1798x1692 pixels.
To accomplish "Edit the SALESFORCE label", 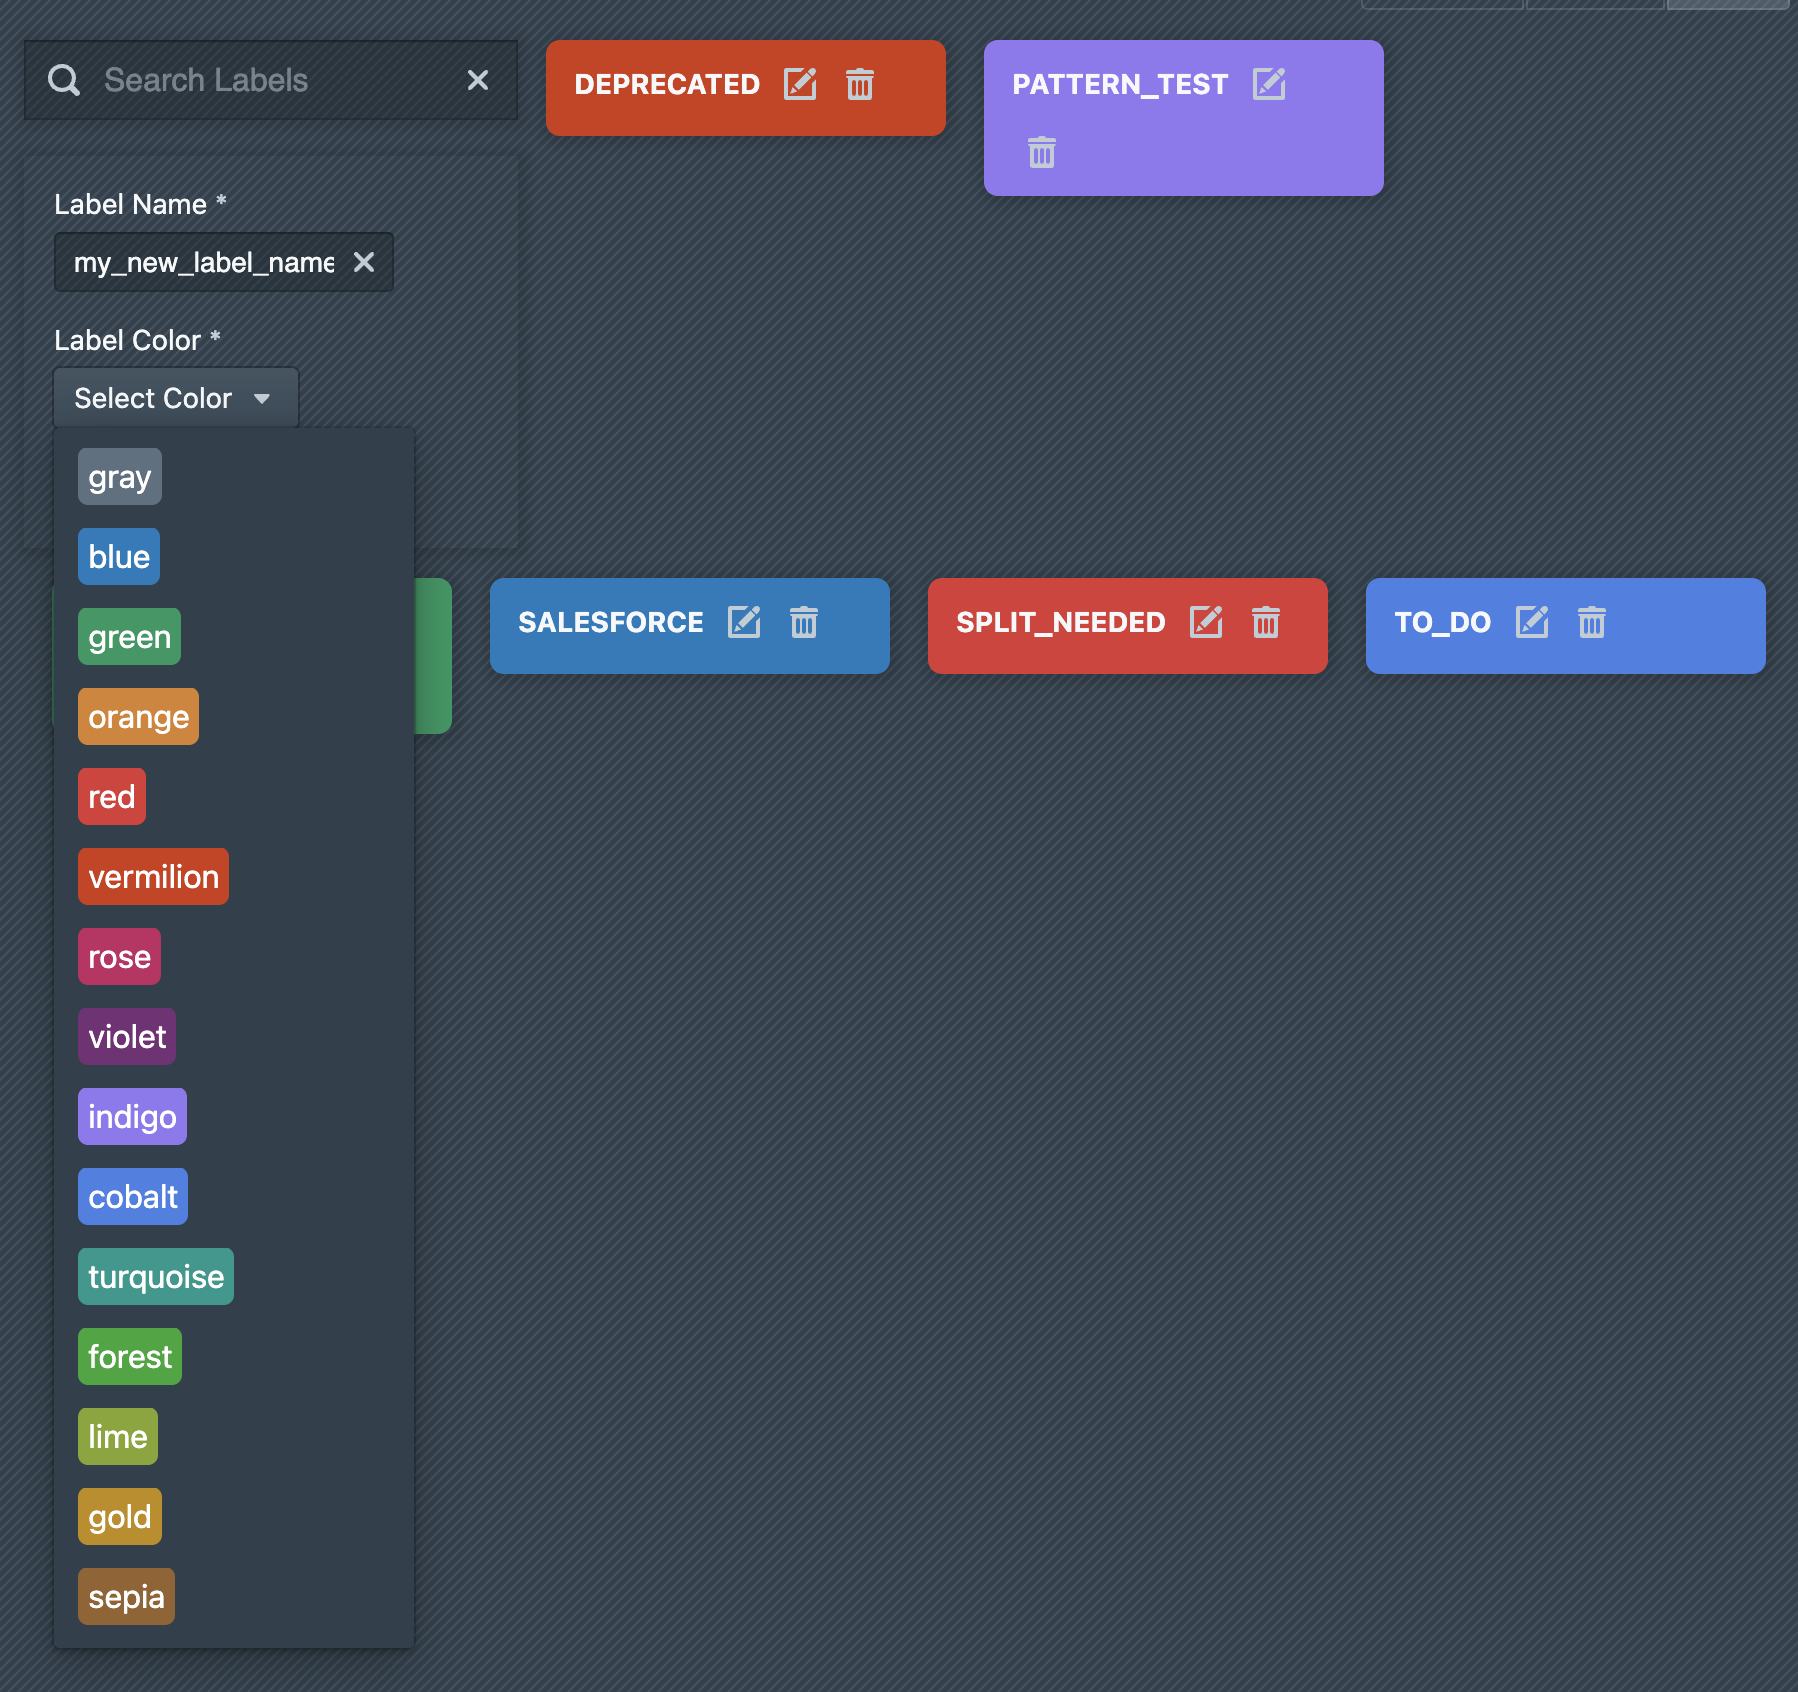I will click(x=744, y=623).
